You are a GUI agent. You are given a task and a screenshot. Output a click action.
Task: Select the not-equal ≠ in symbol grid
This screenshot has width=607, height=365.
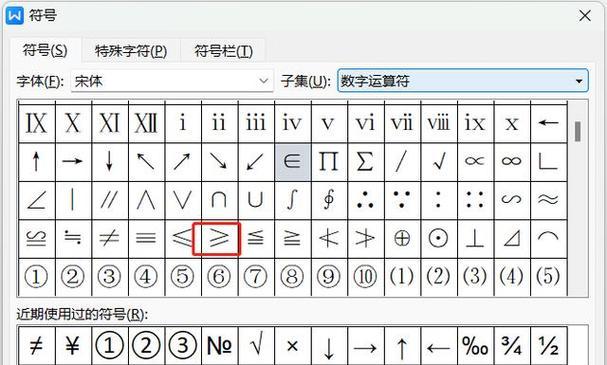coord(110,238)
